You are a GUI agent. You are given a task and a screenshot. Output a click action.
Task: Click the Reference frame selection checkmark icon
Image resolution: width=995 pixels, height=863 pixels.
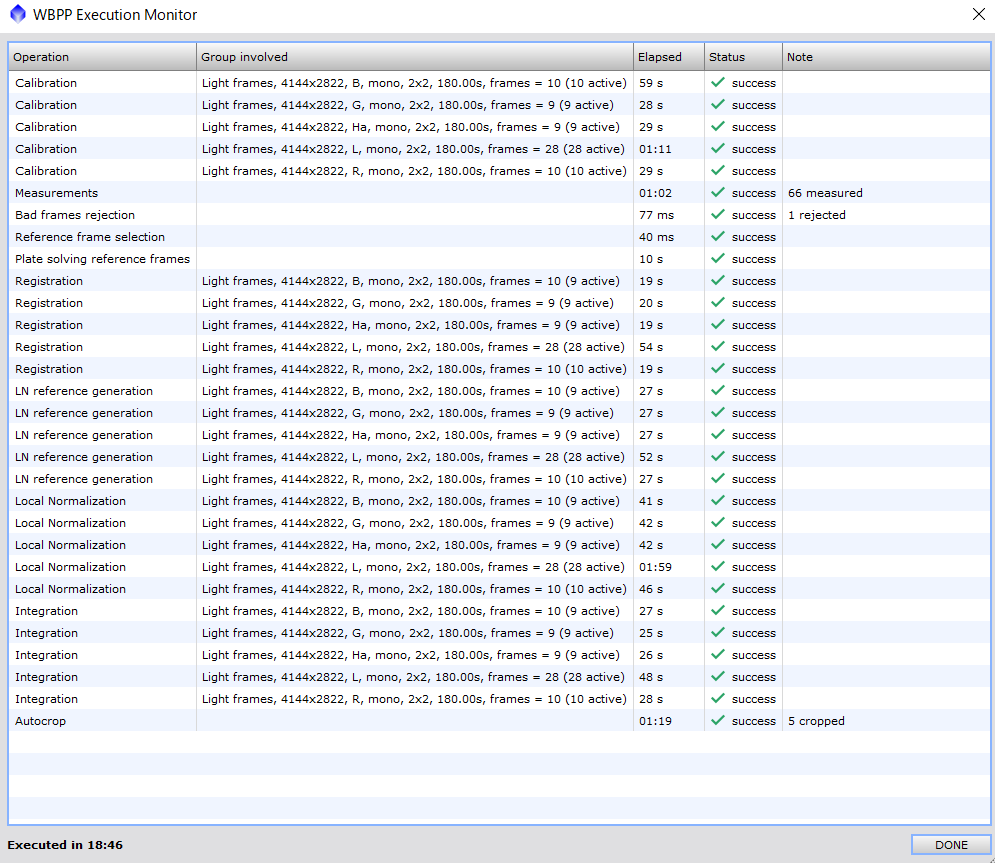coord(718,236)
